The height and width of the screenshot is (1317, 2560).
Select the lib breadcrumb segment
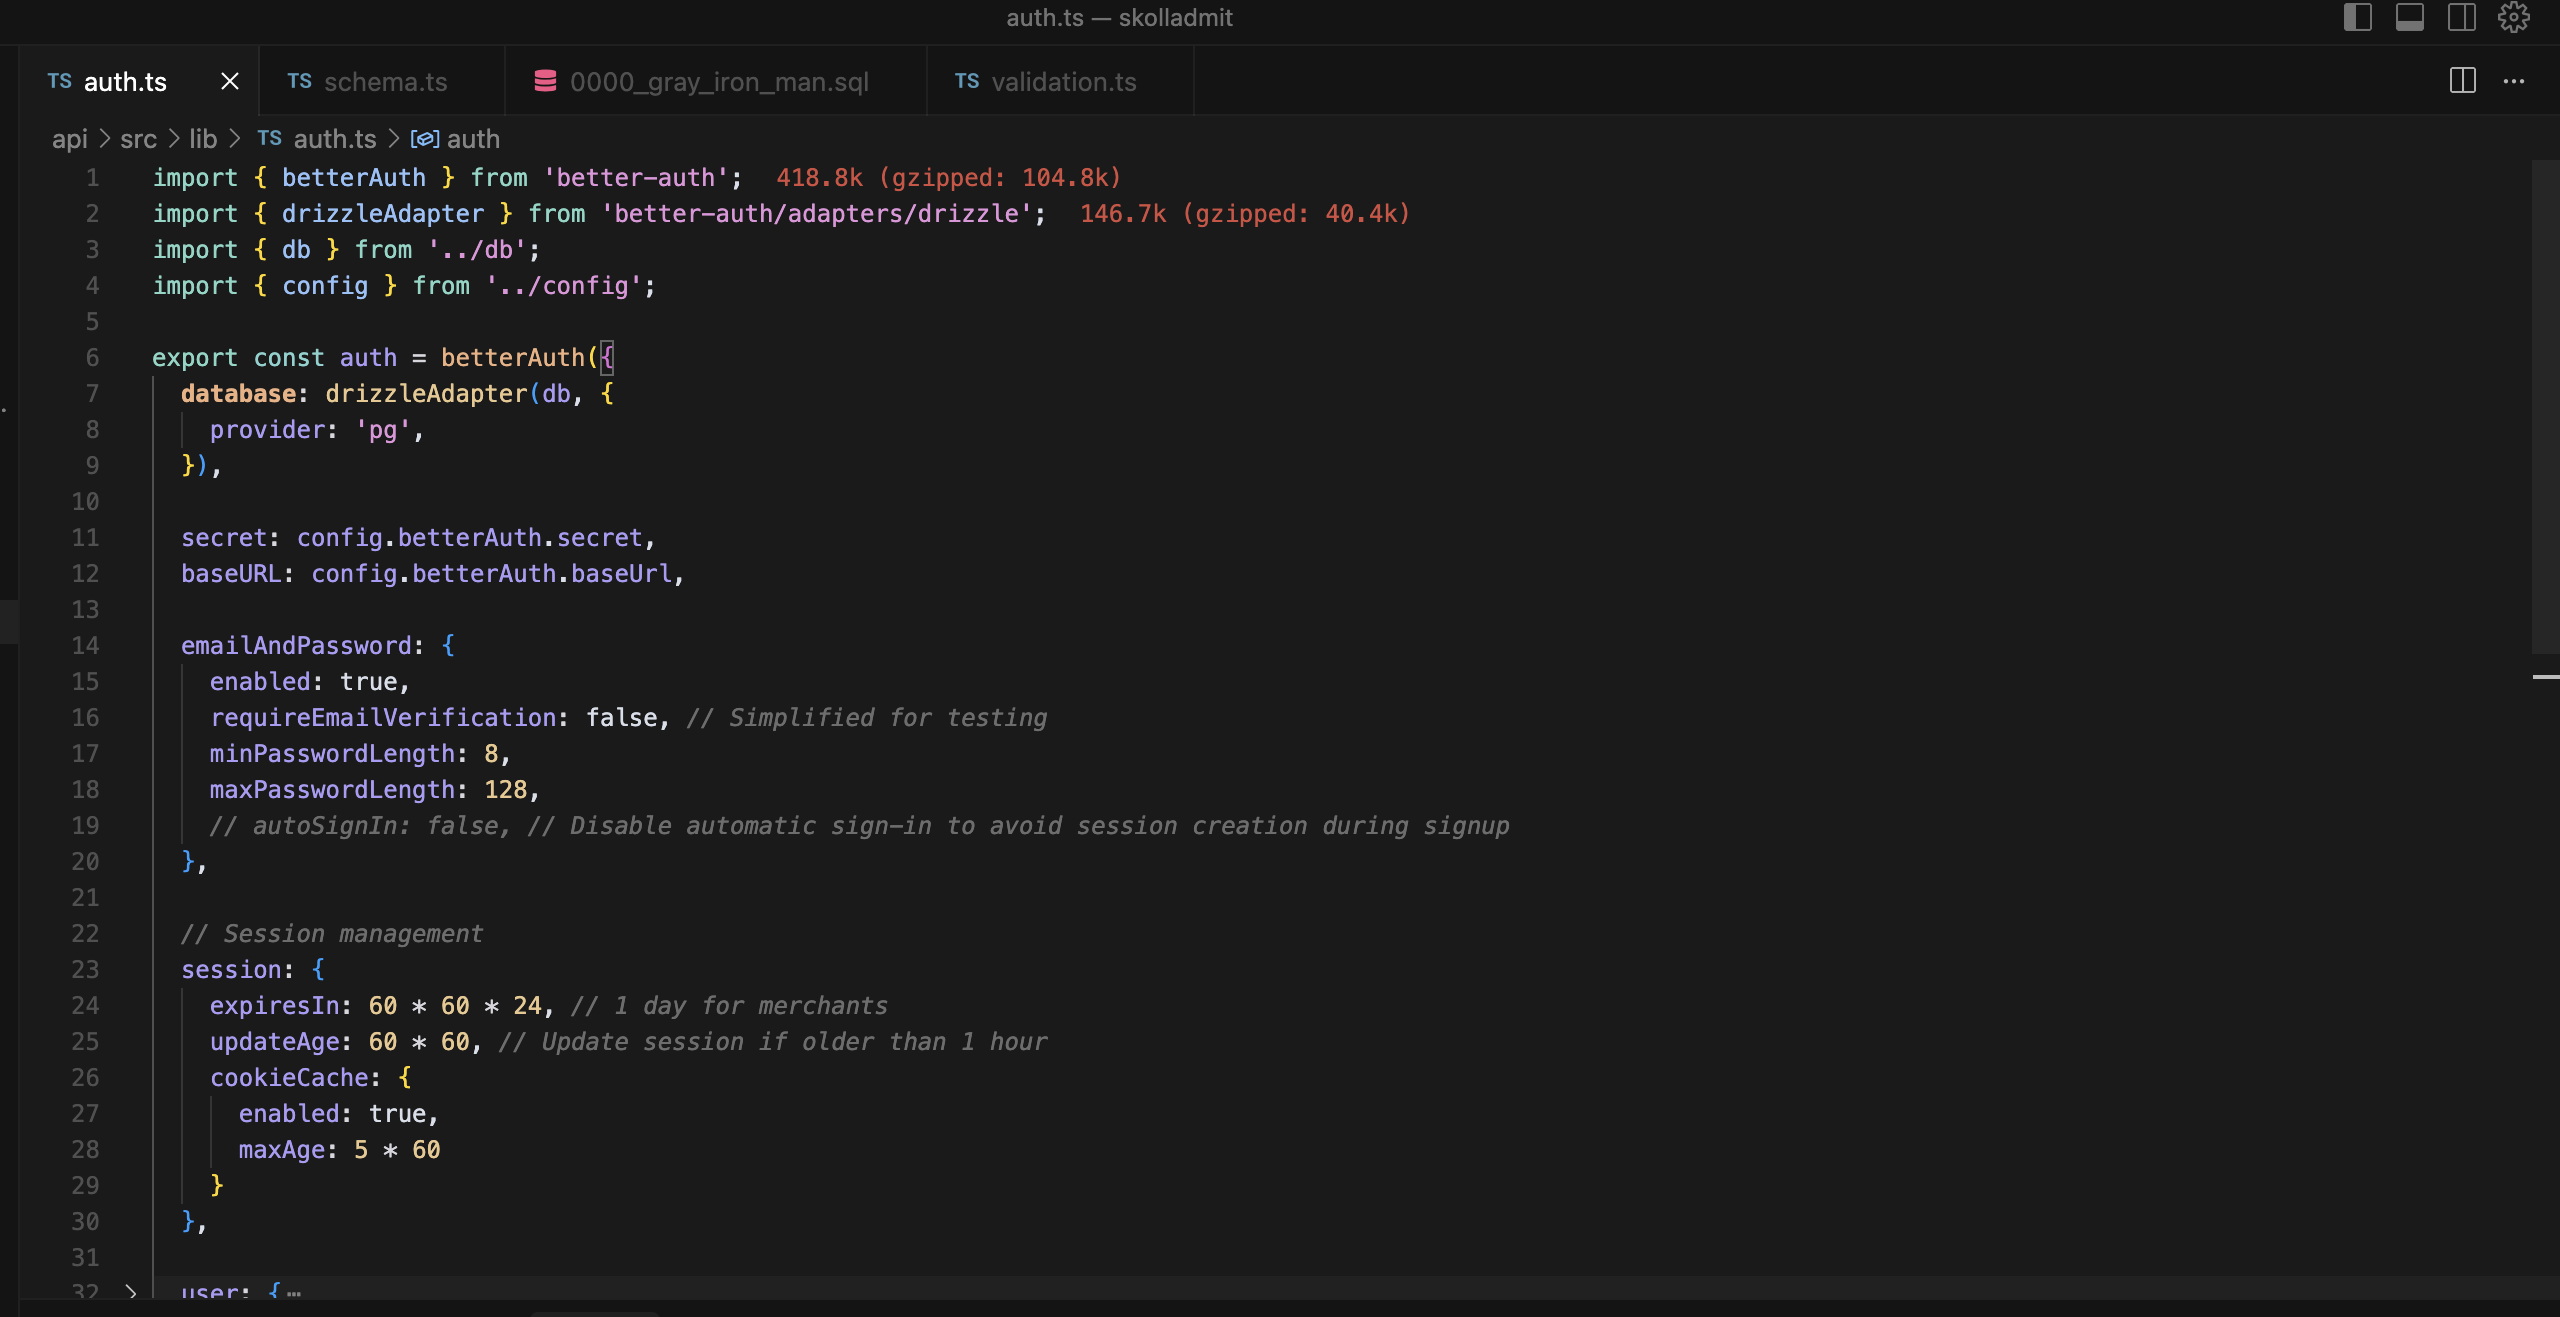[203, 139]
